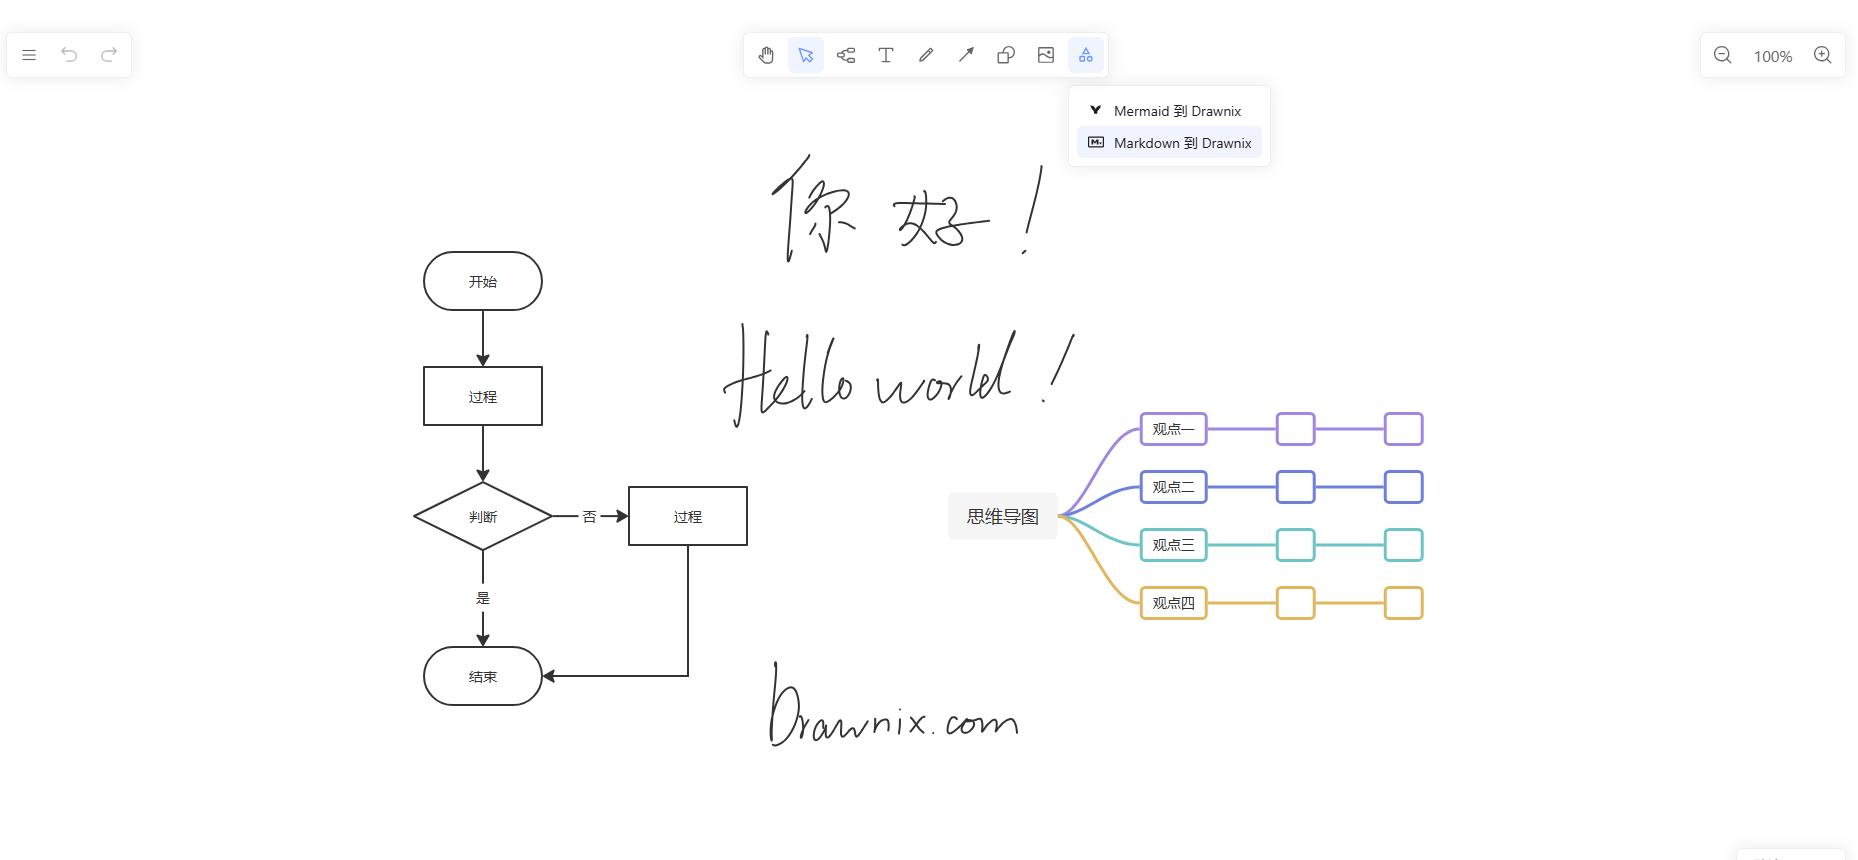1858x860 pixels.
Task: Select the first empty child of 观点一
Action: (1296, 429)
